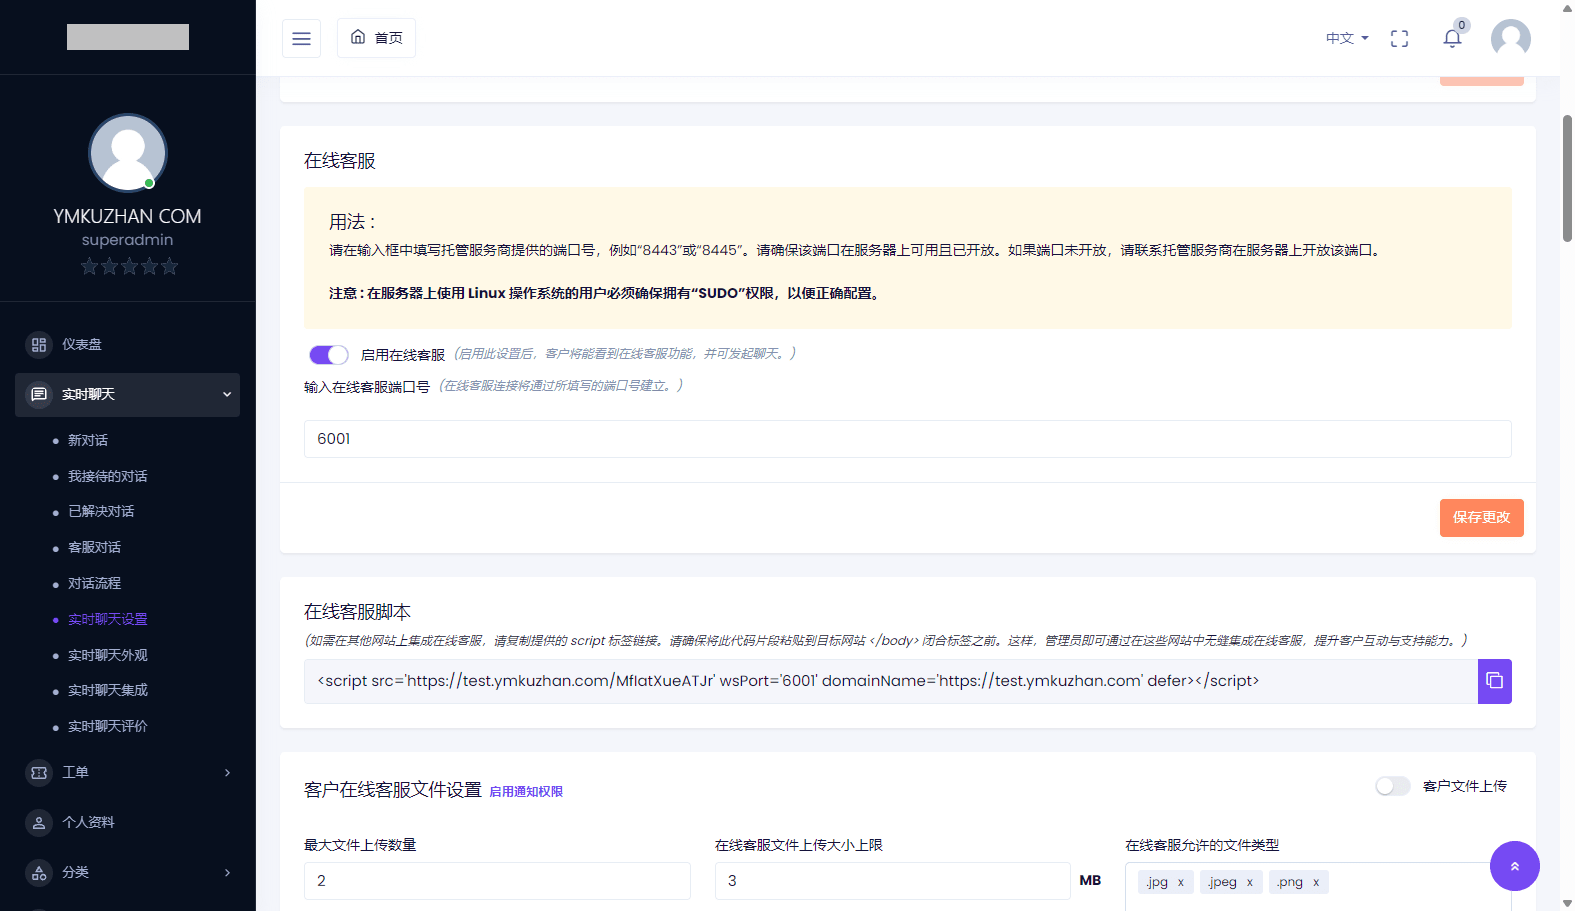
Task: Collapse the 实时聊天 menu chevron
Action: coord(227,394)
